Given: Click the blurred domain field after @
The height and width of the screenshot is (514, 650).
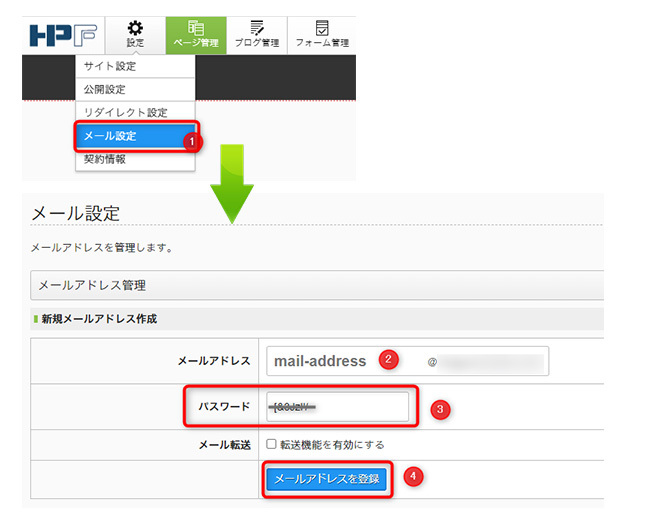Looking at the screenshot, I should [x=495, y=361].
